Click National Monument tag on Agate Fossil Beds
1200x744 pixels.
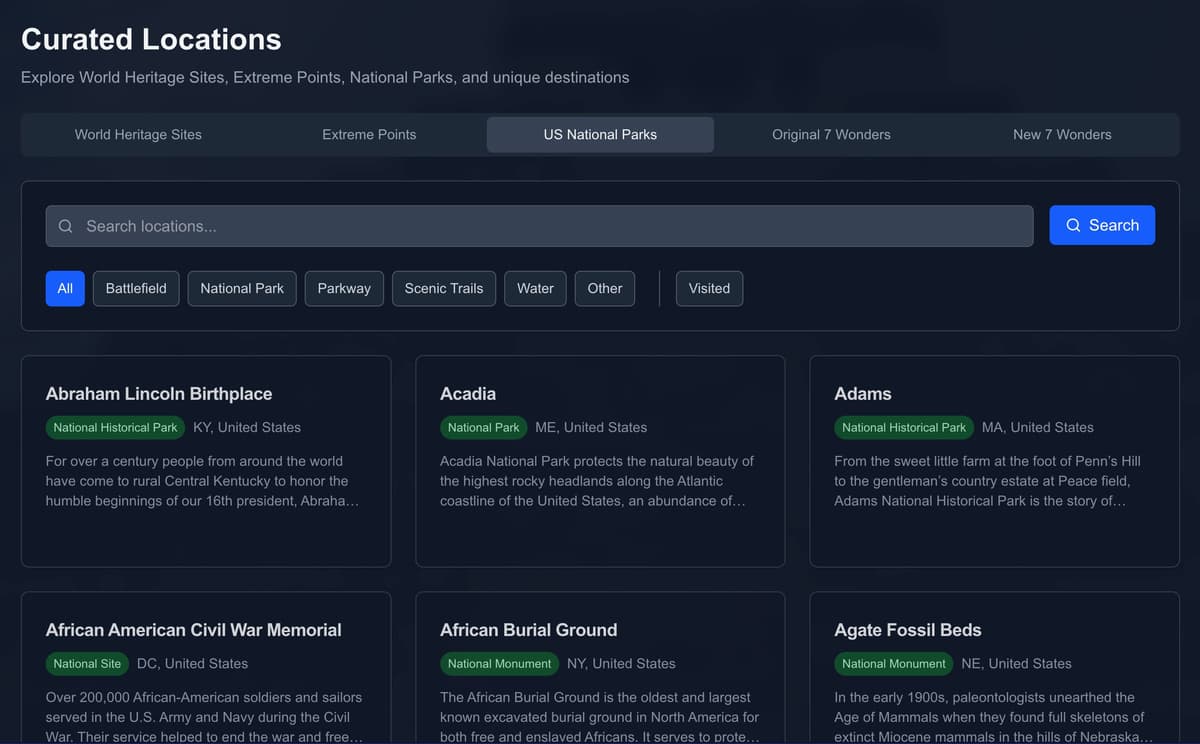point(894,663)
